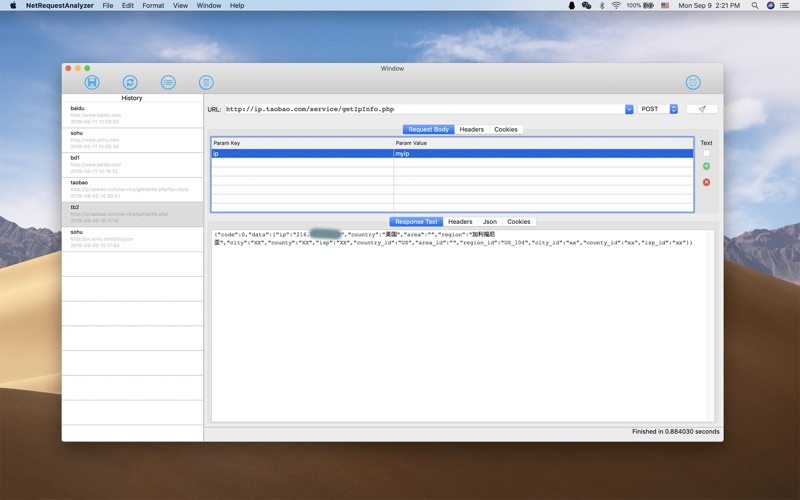
Task: Click the US flag input source icon
Action: click(x=665, y=6)
